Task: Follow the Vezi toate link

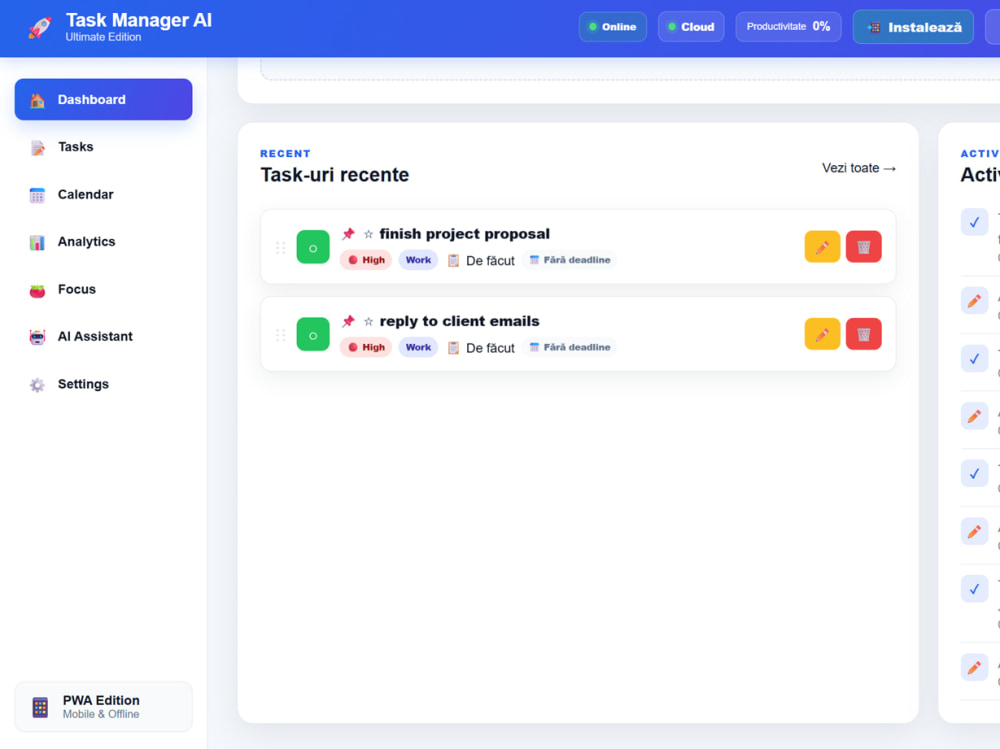Action: (x=858, y=168)
